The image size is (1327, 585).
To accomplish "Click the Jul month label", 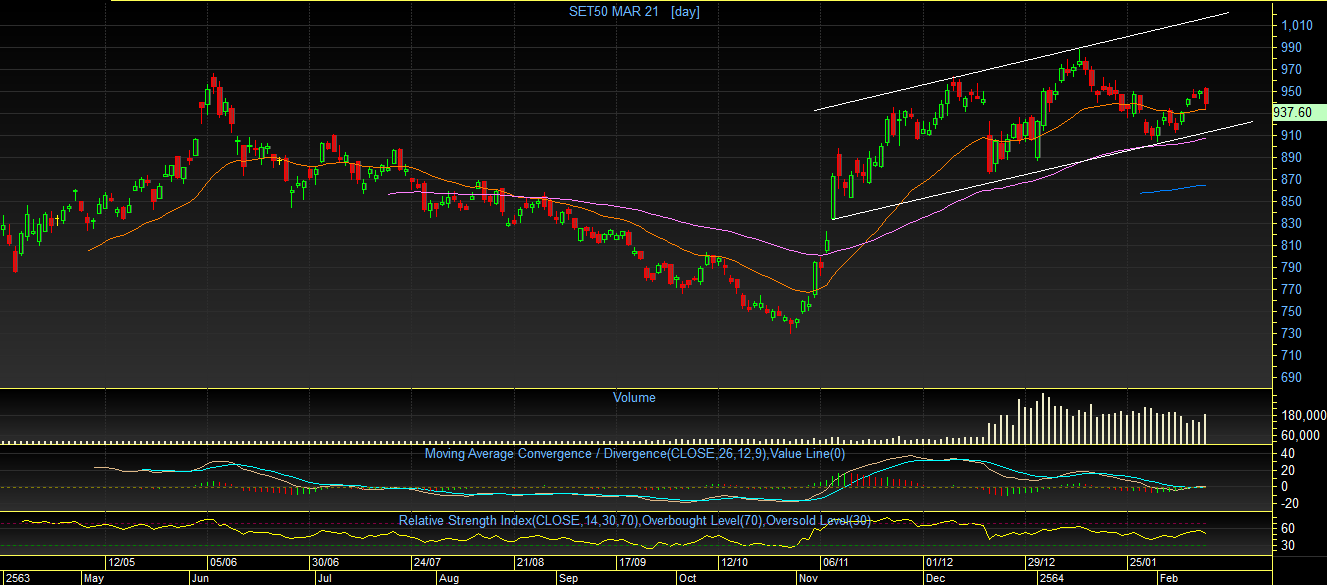I will click(x=325, y=578).
